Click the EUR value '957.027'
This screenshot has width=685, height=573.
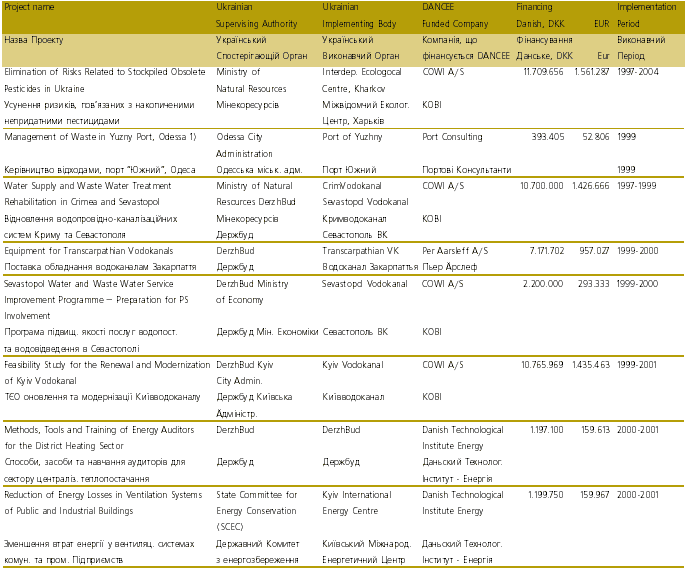(594, 251)
